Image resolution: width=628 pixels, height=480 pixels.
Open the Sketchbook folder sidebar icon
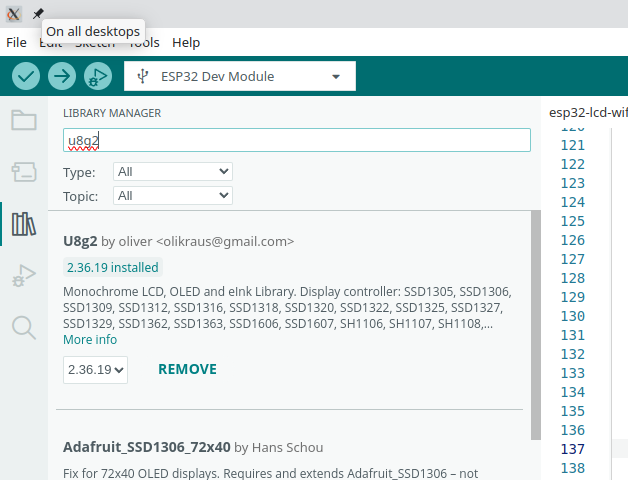click(24, 120)
